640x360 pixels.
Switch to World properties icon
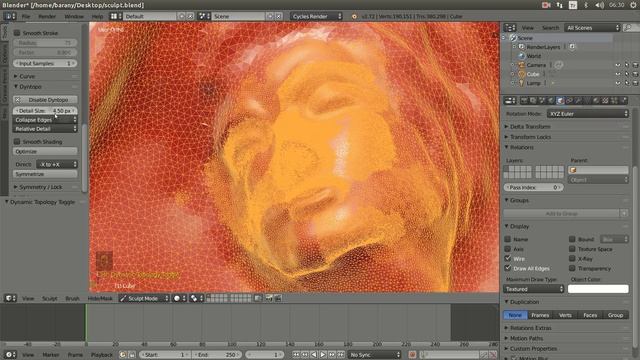(551, 100)
